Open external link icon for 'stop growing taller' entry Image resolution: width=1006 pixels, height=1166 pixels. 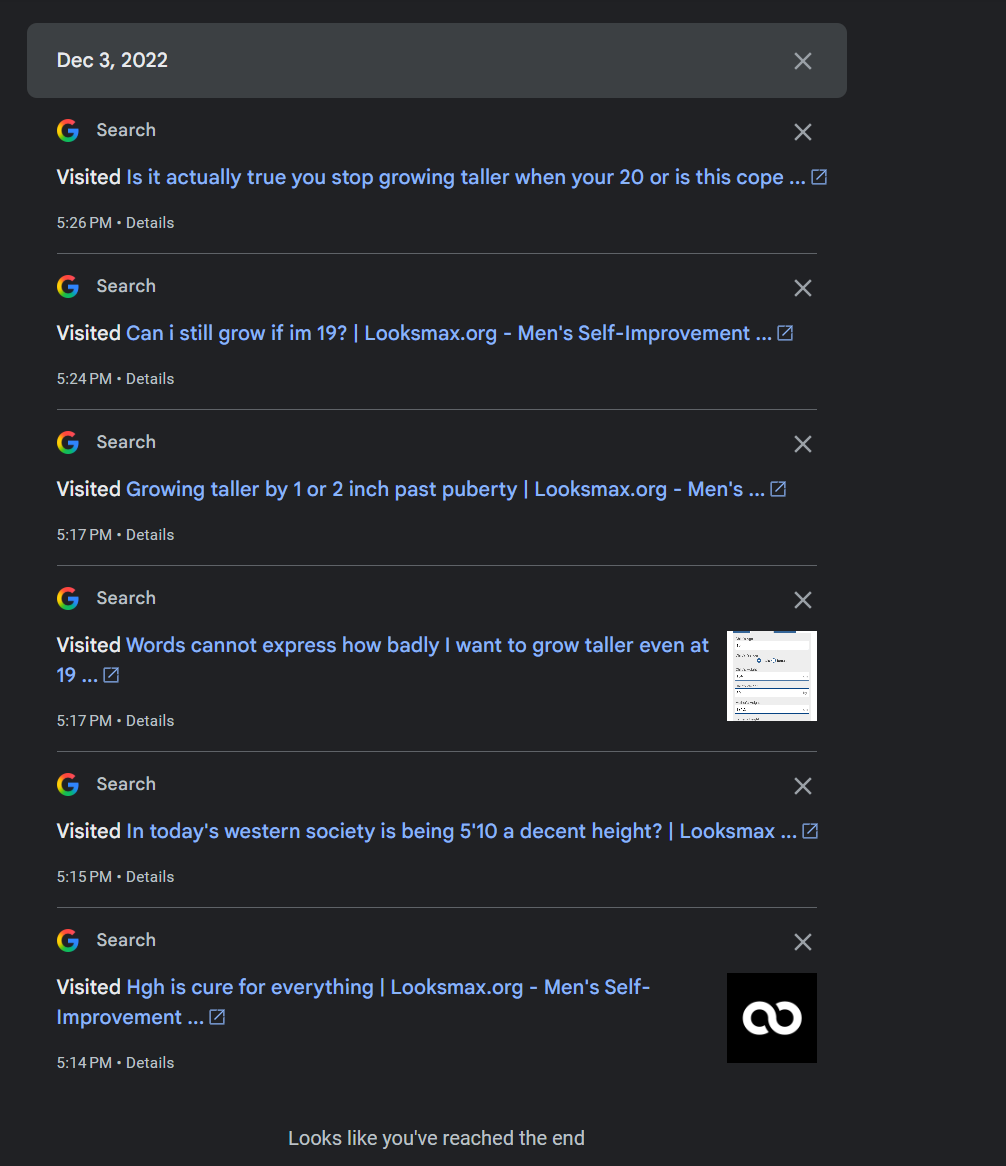coord(819,177)
